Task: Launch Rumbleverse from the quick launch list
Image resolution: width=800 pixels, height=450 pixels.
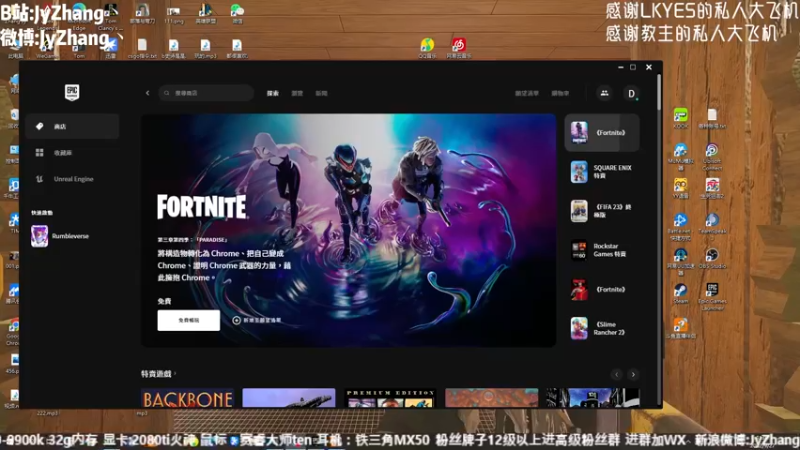Action: [x=61, y=236]
